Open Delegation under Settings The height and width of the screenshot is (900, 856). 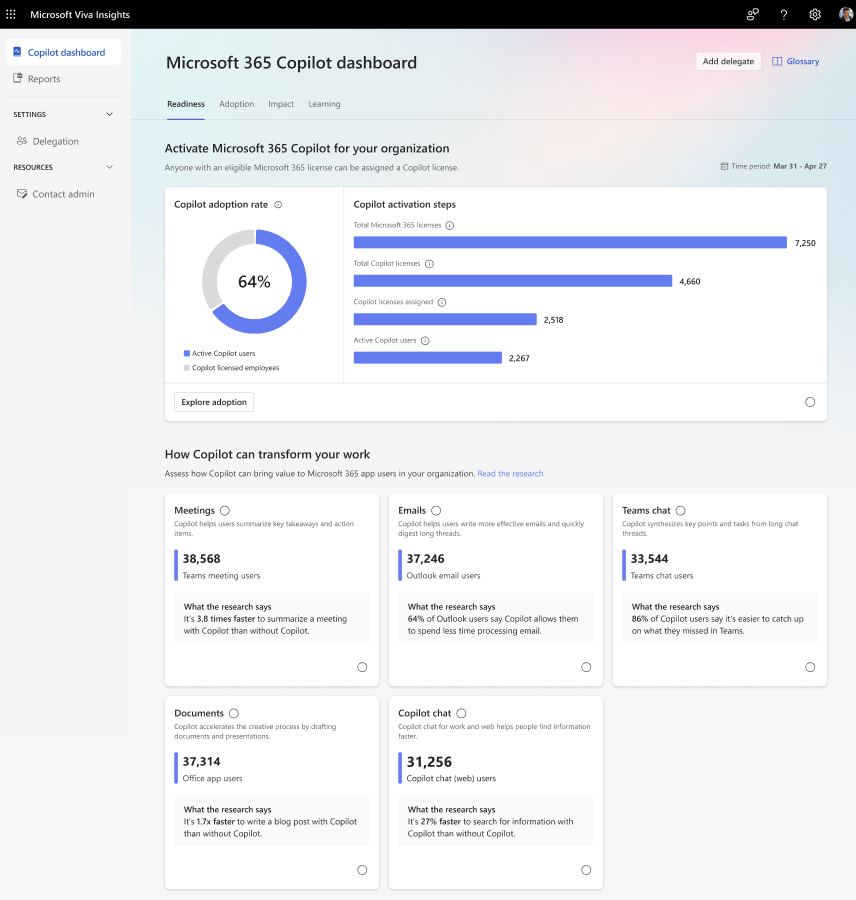[57, 141]
